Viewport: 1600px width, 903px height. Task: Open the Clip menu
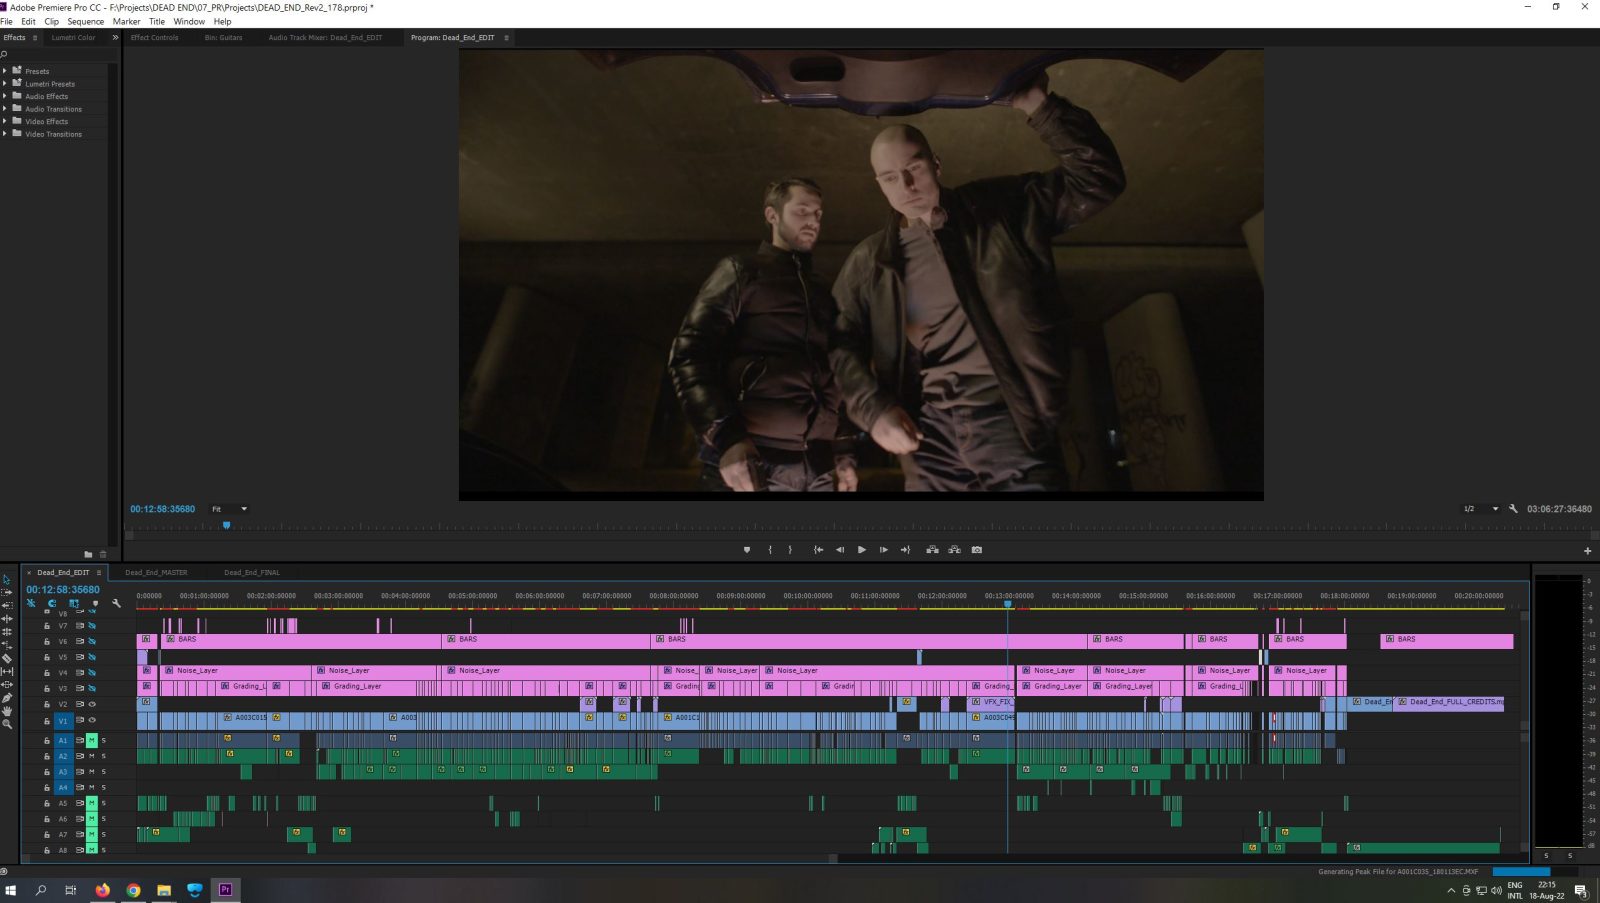click(x=51, y=21)
